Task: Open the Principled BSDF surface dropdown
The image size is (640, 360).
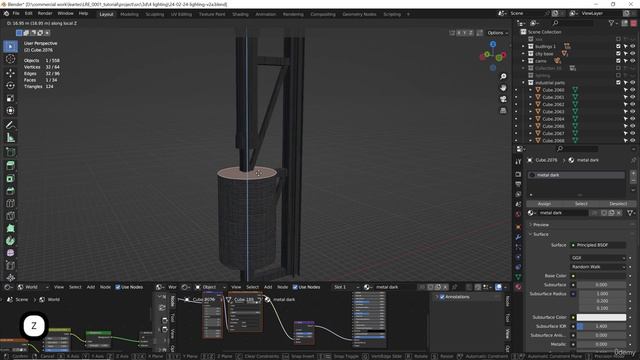Action: [598, 245]
